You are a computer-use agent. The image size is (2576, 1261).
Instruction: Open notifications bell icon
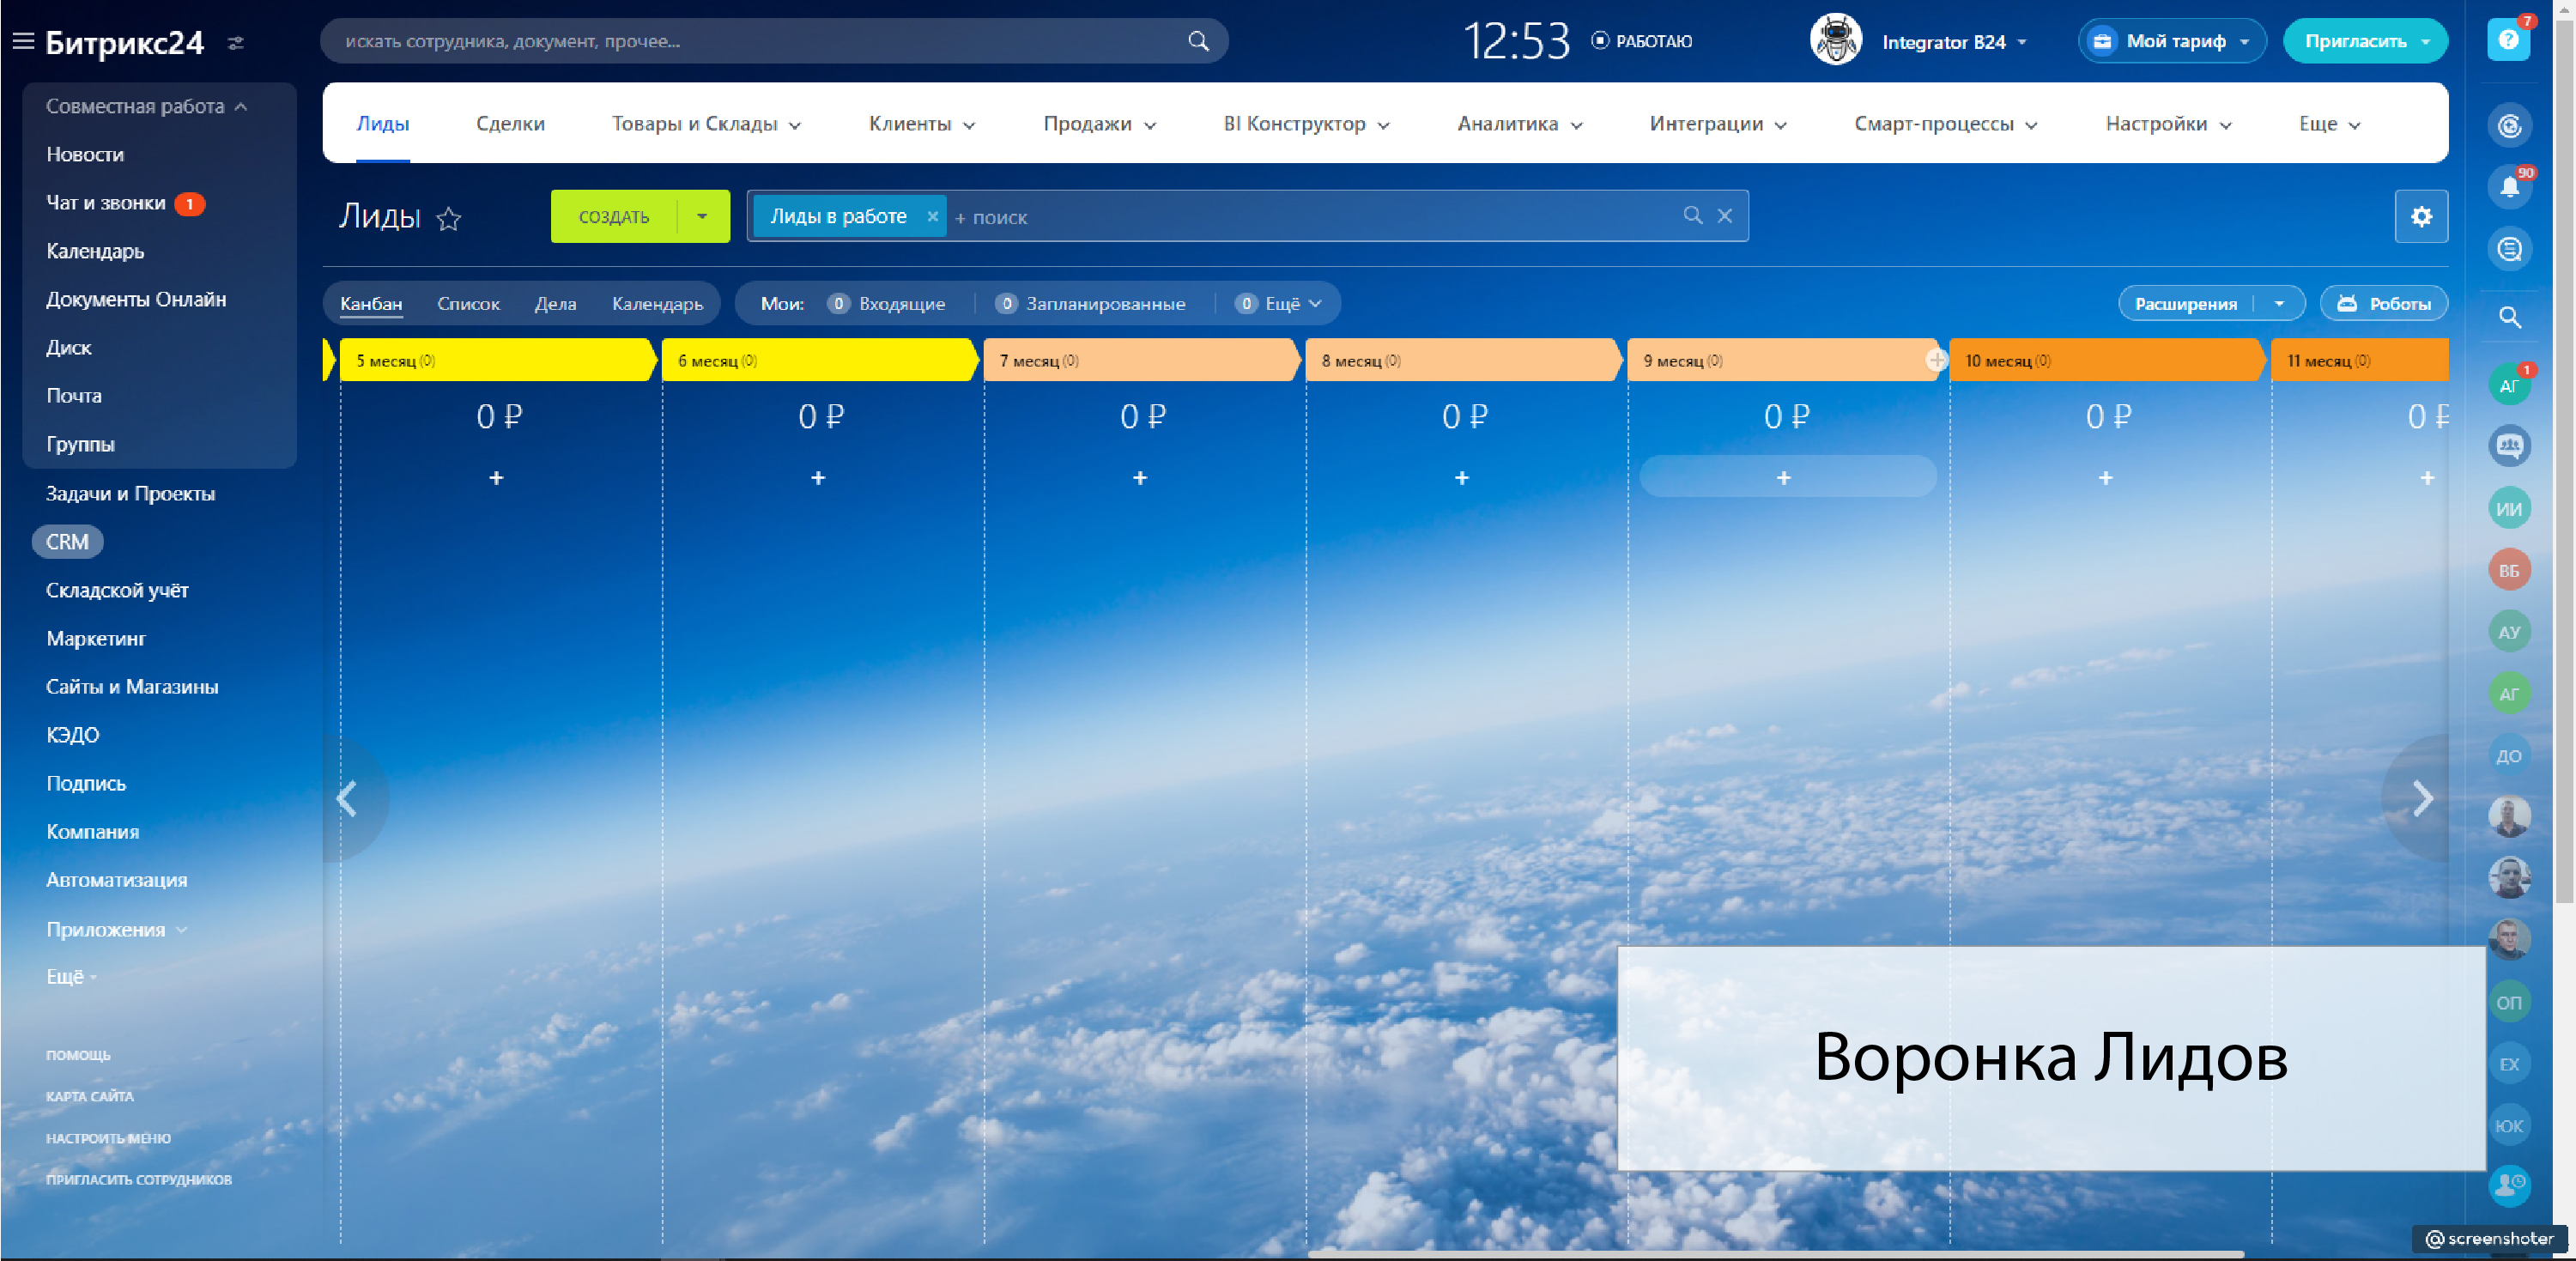pos(2509,187)
